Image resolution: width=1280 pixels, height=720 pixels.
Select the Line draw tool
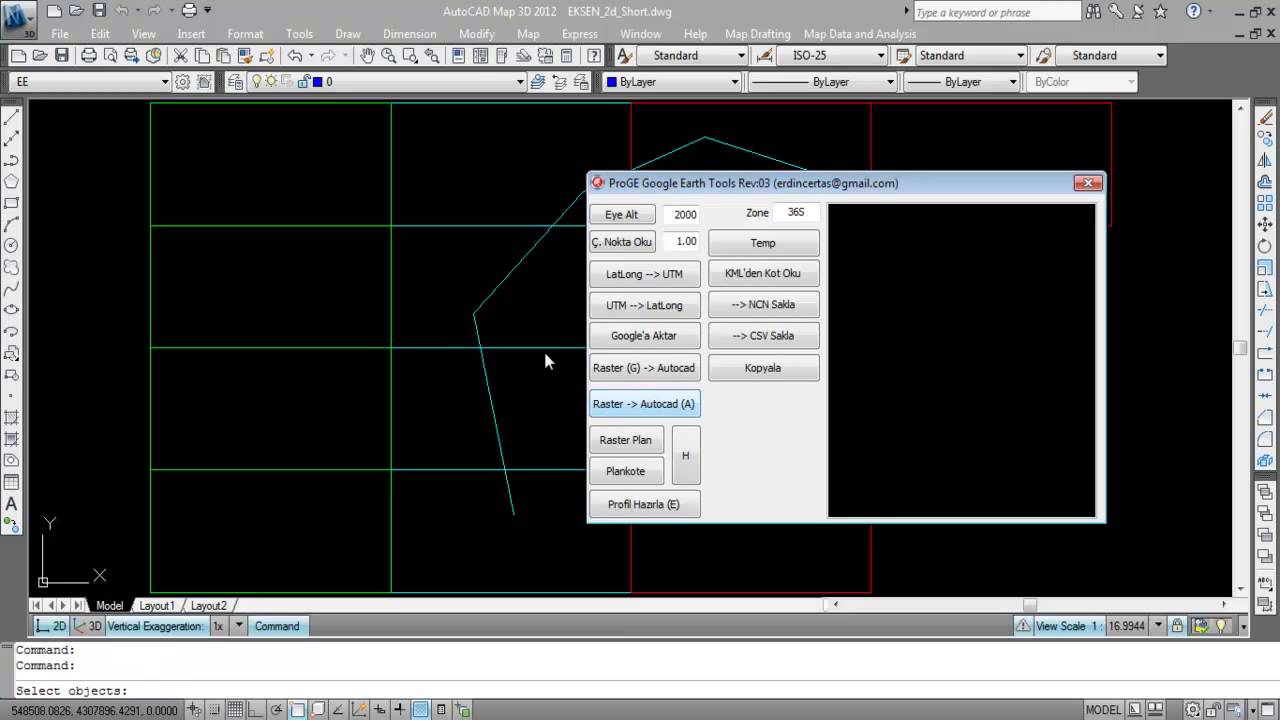[x=12, y=117]
